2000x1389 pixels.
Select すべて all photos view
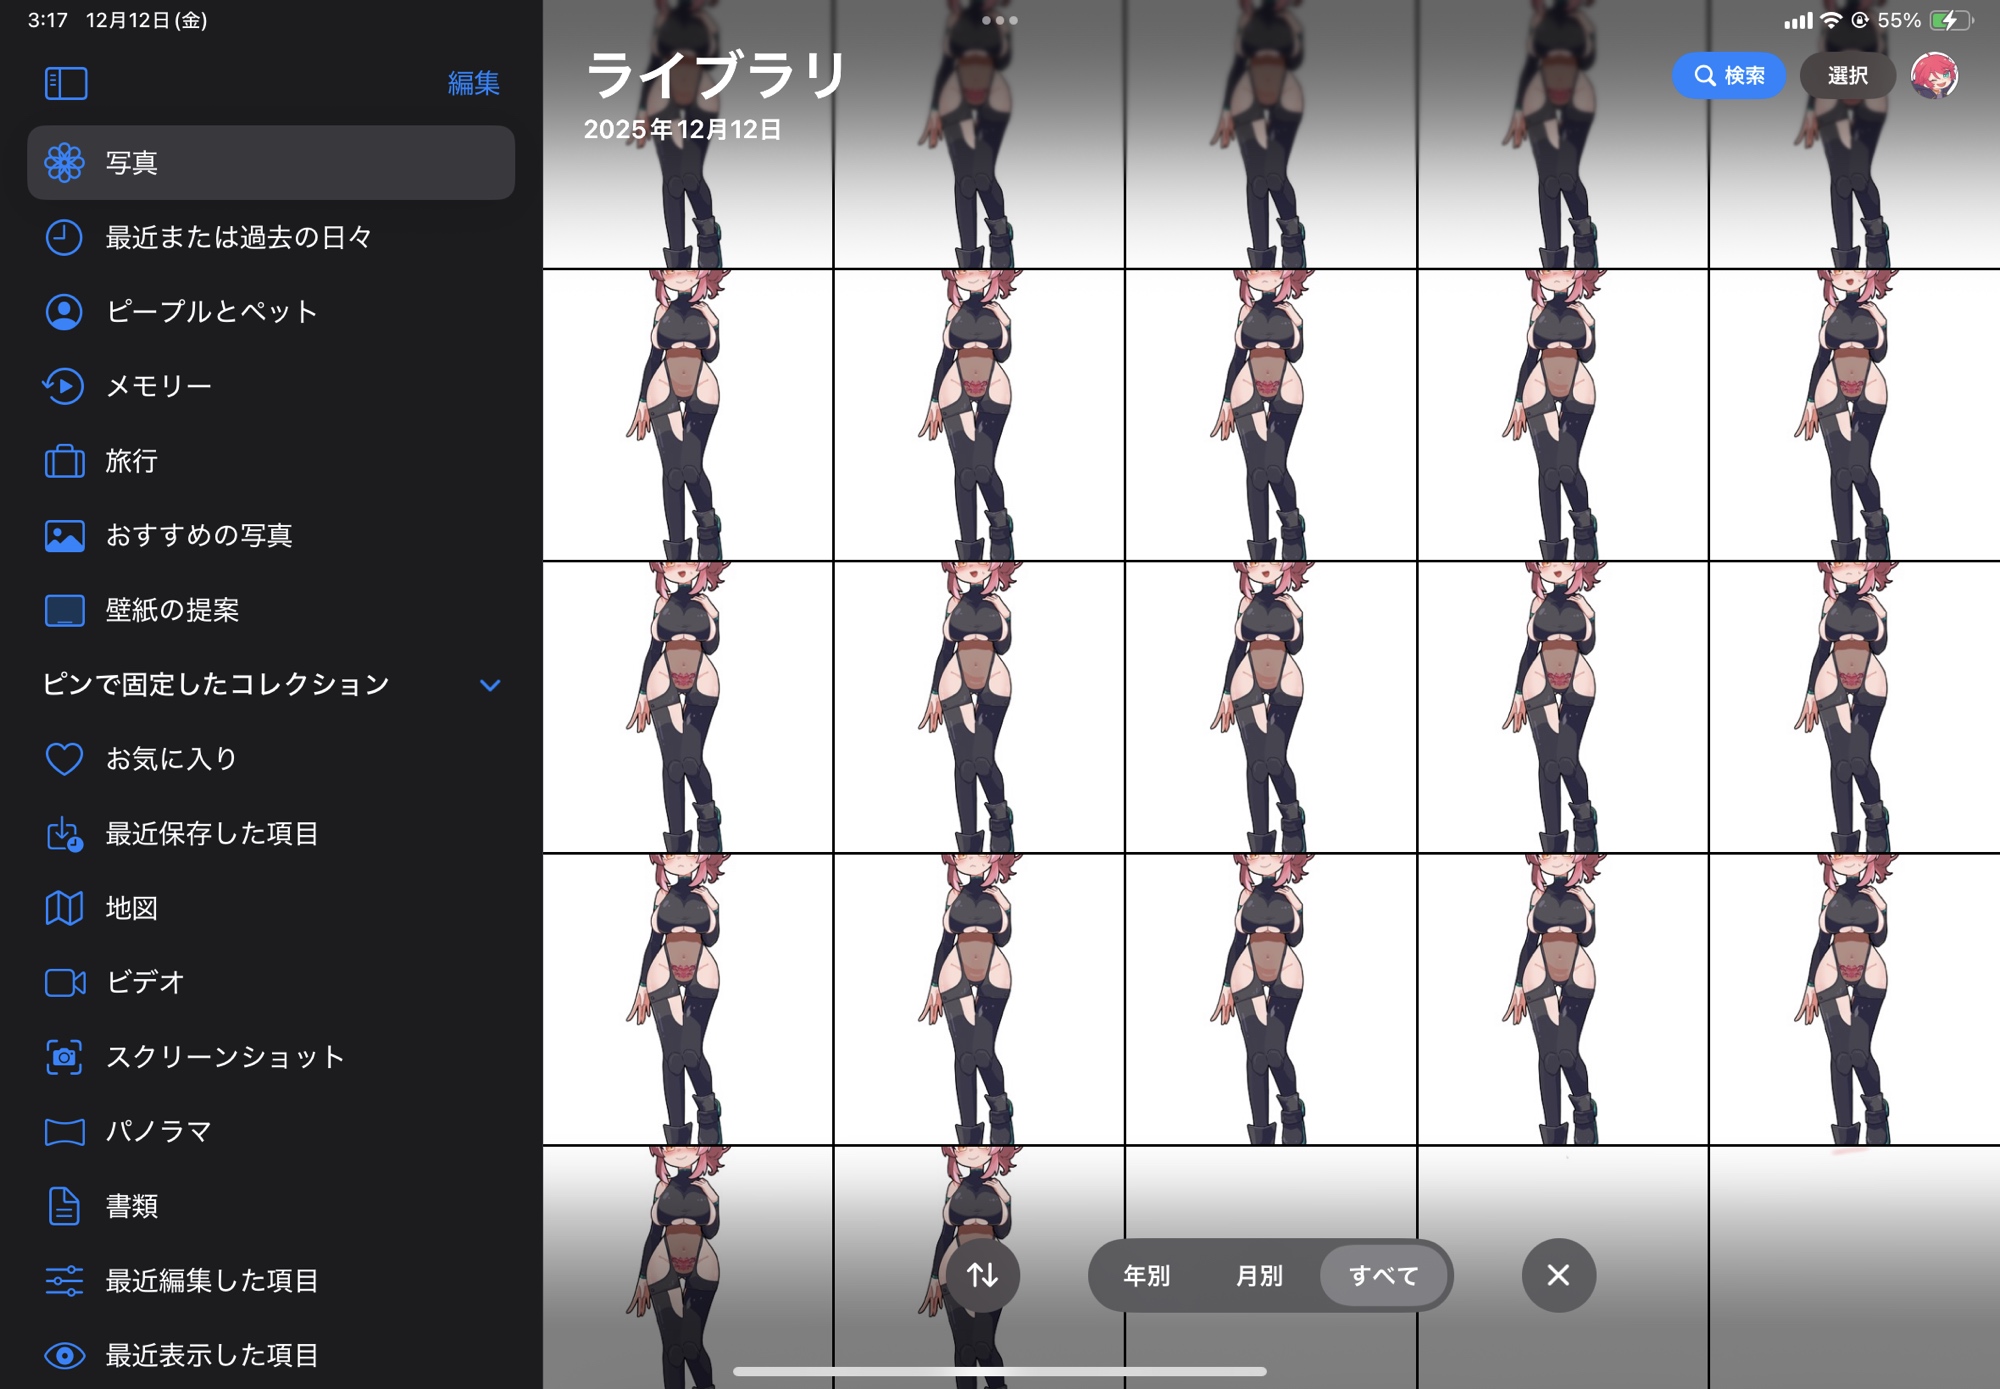[x=1383, y=1276]
